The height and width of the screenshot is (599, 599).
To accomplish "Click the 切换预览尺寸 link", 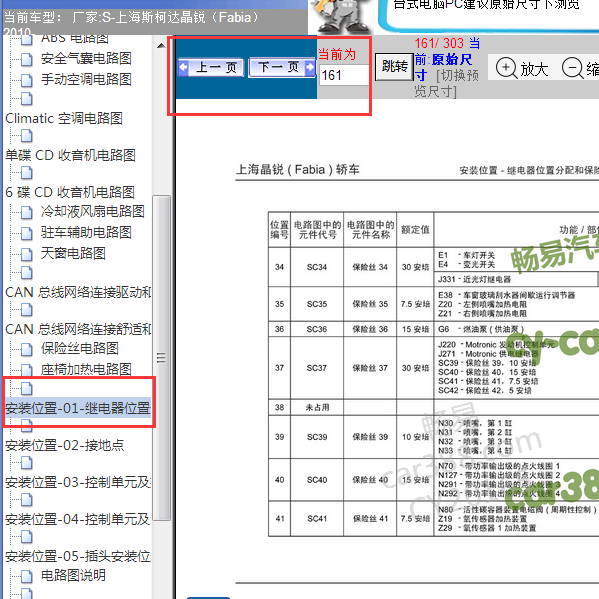I will (x=447, y=83).
